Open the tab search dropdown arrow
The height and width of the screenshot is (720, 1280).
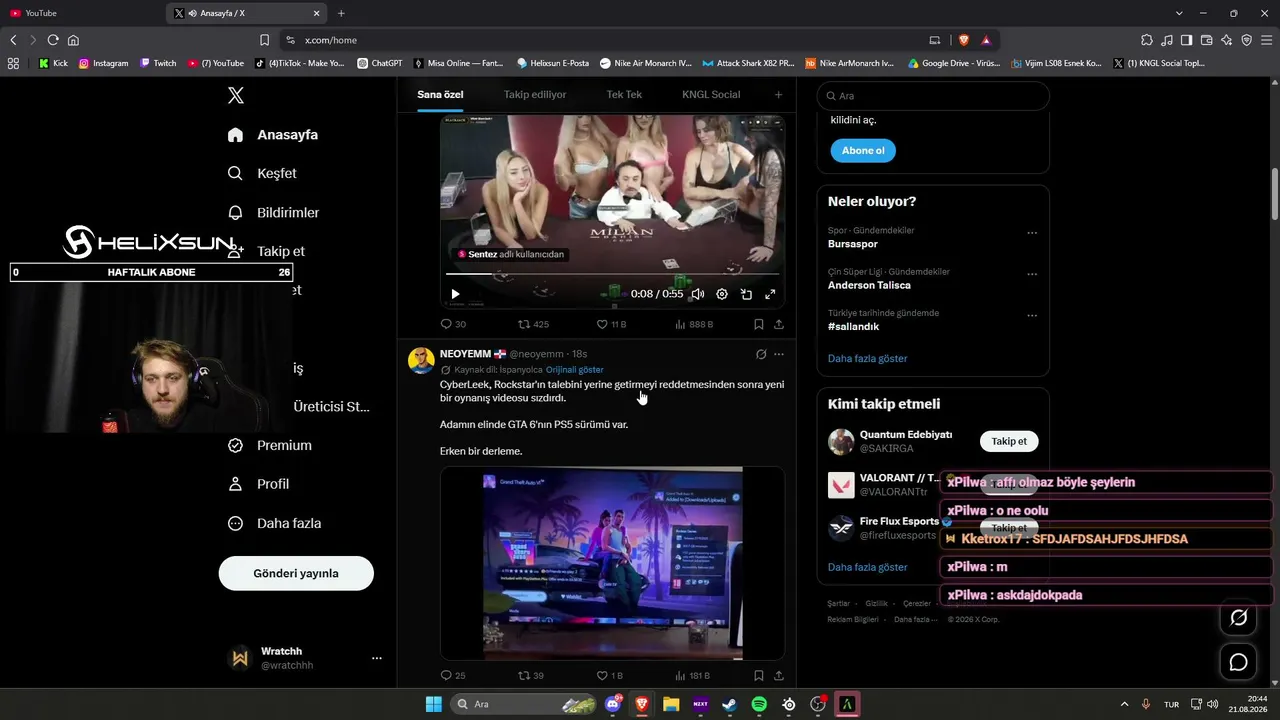[1180, 13]
